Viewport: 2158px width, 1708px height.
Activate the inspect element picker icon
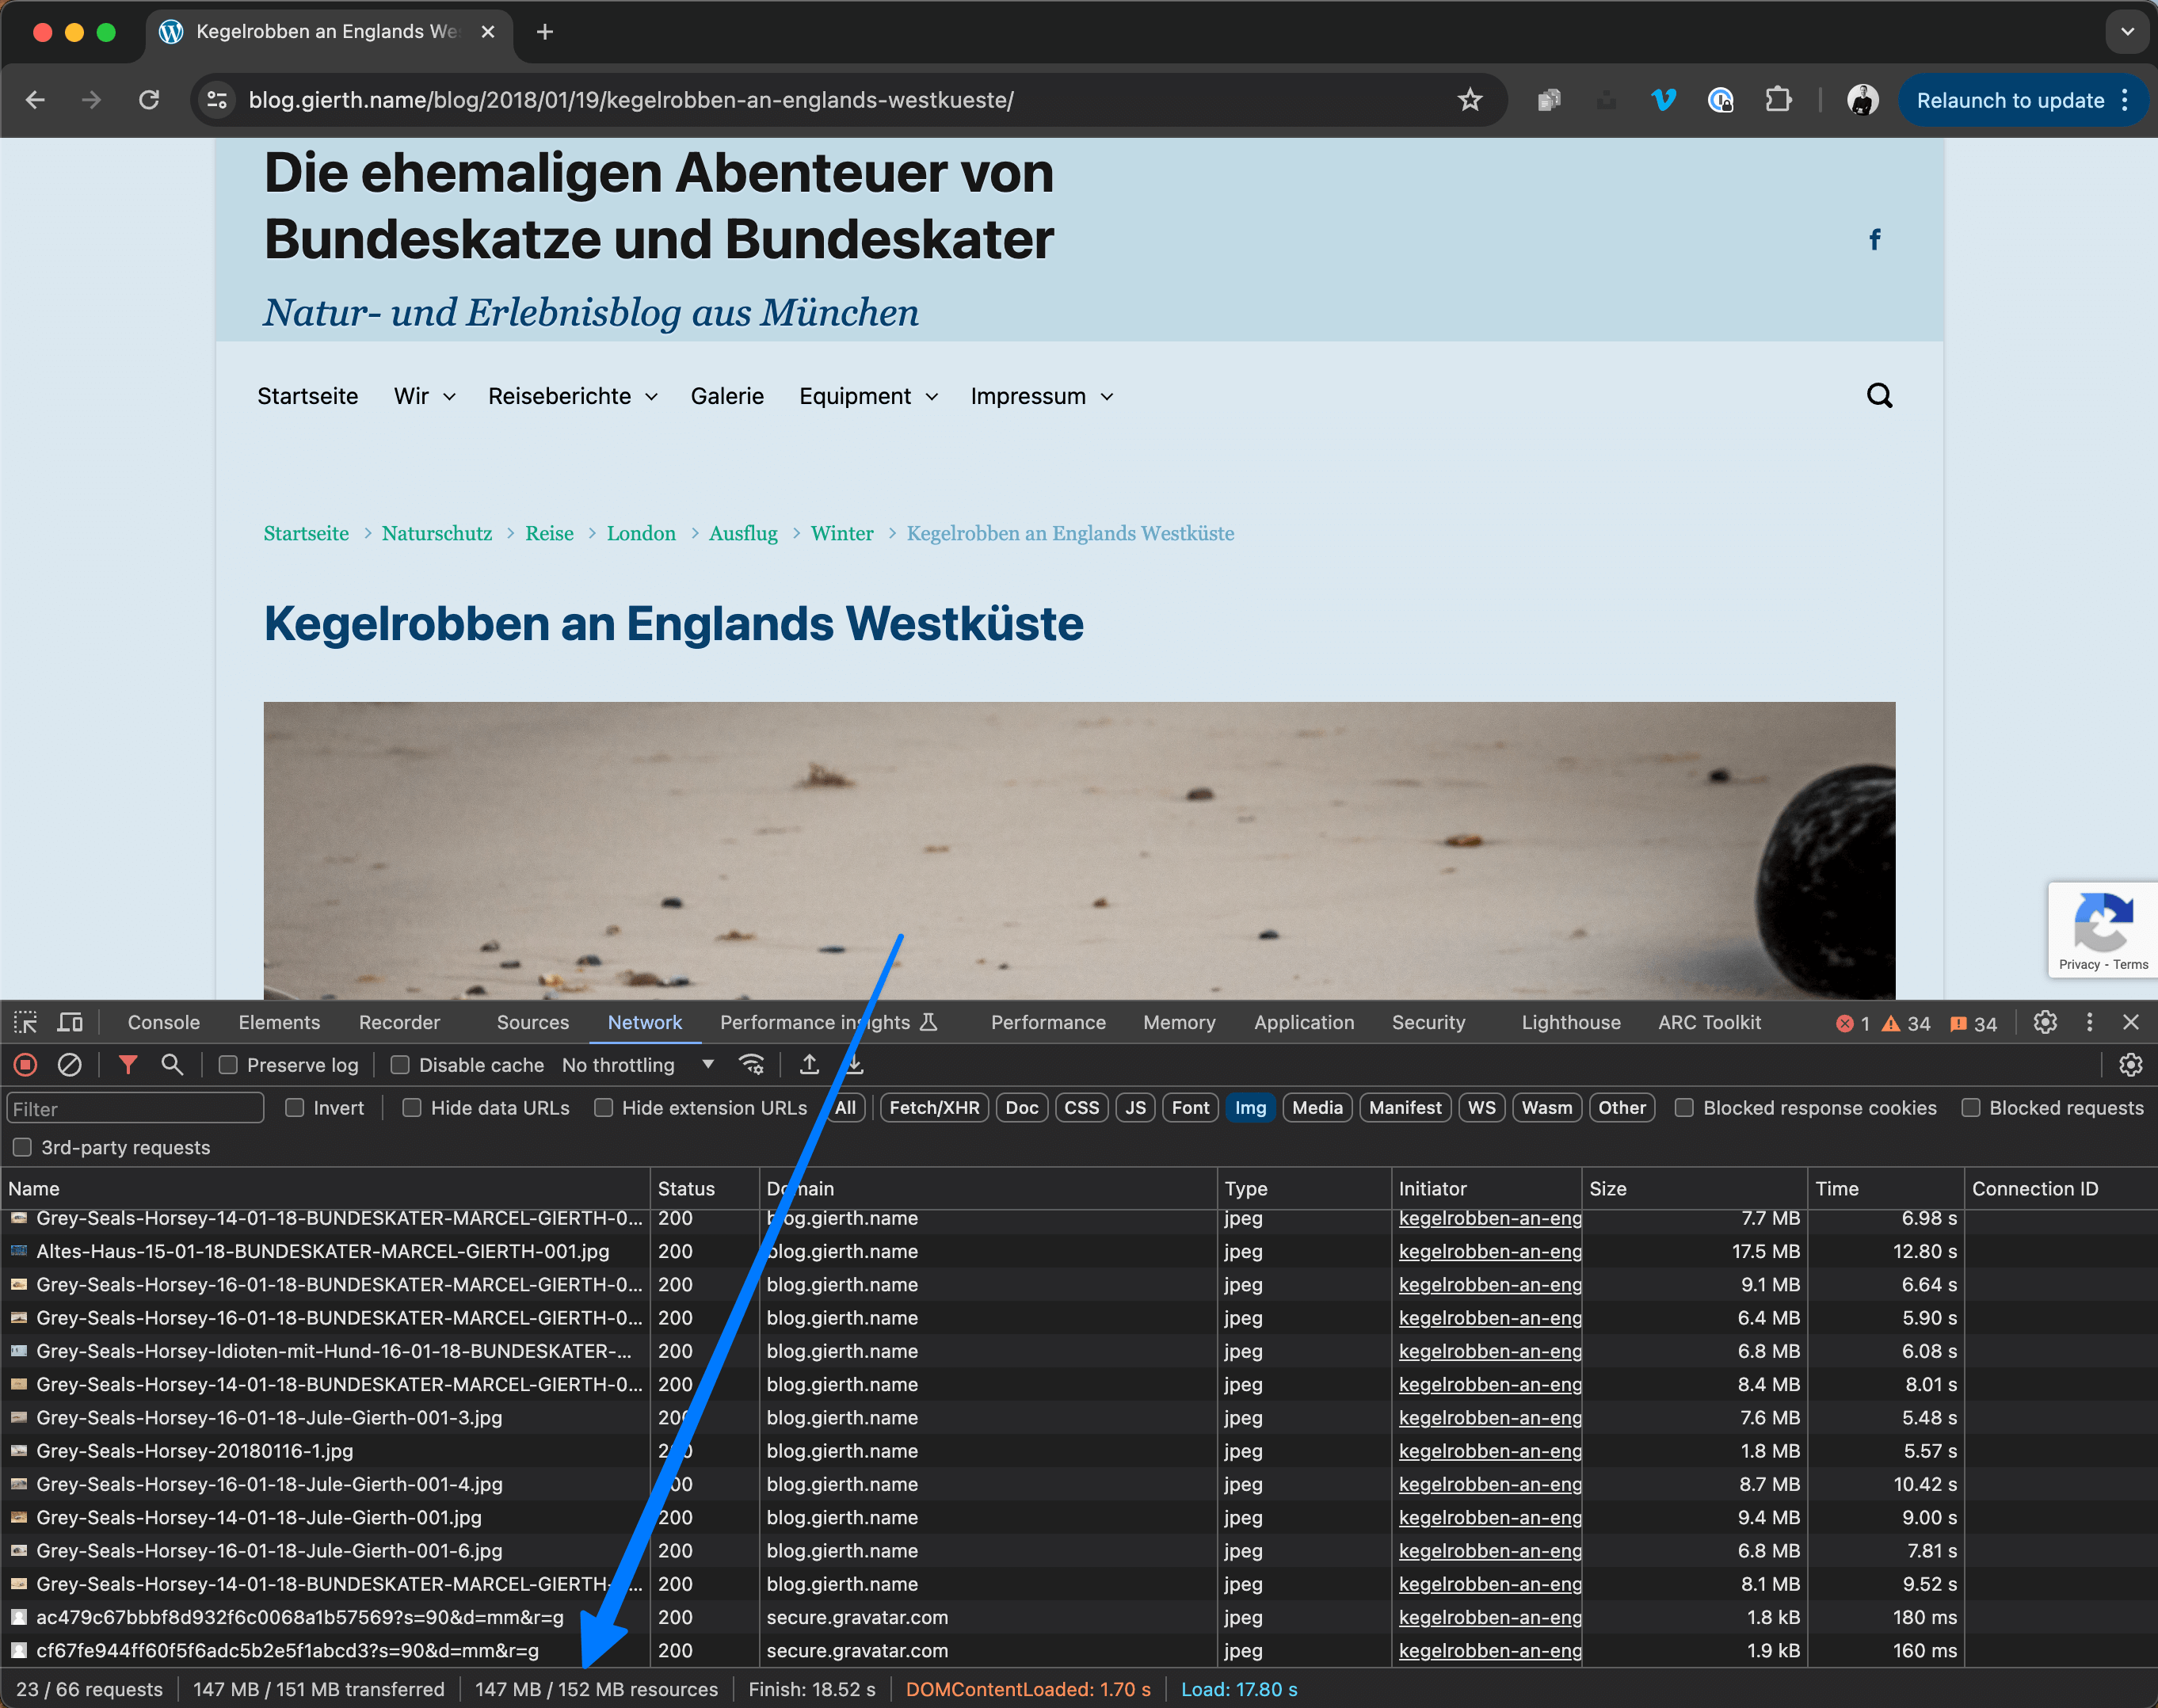25,1023
